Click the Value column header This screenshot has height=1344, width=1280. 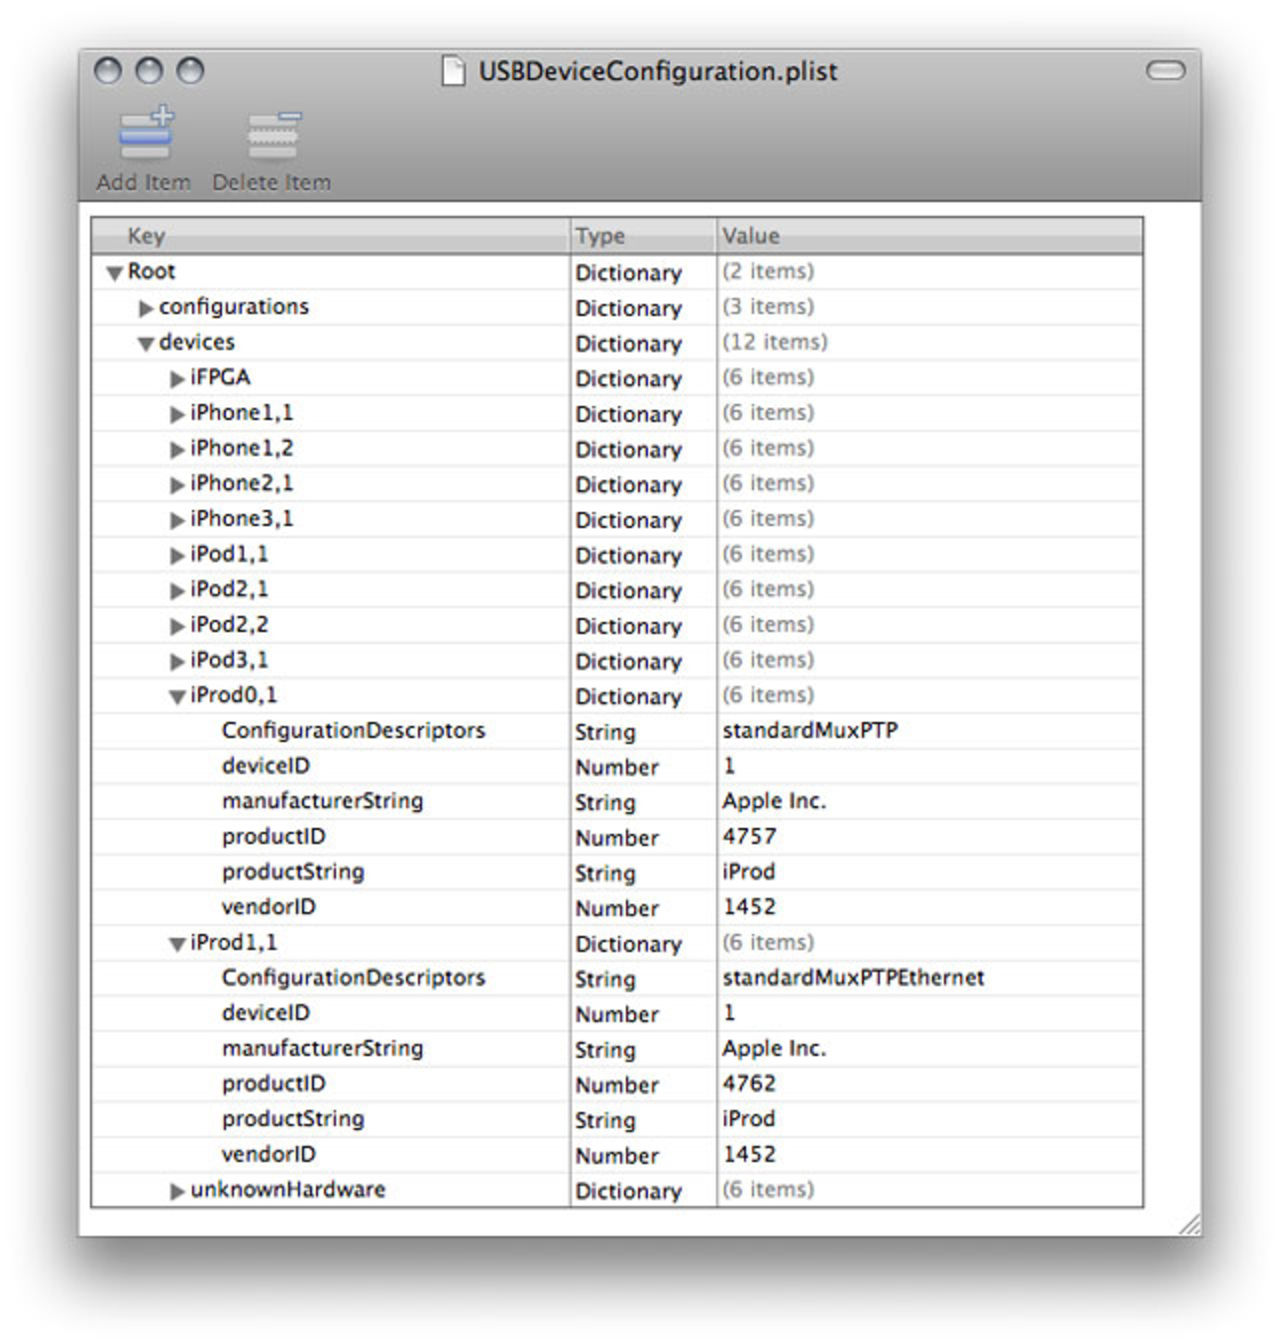click(x=928, y=236)
